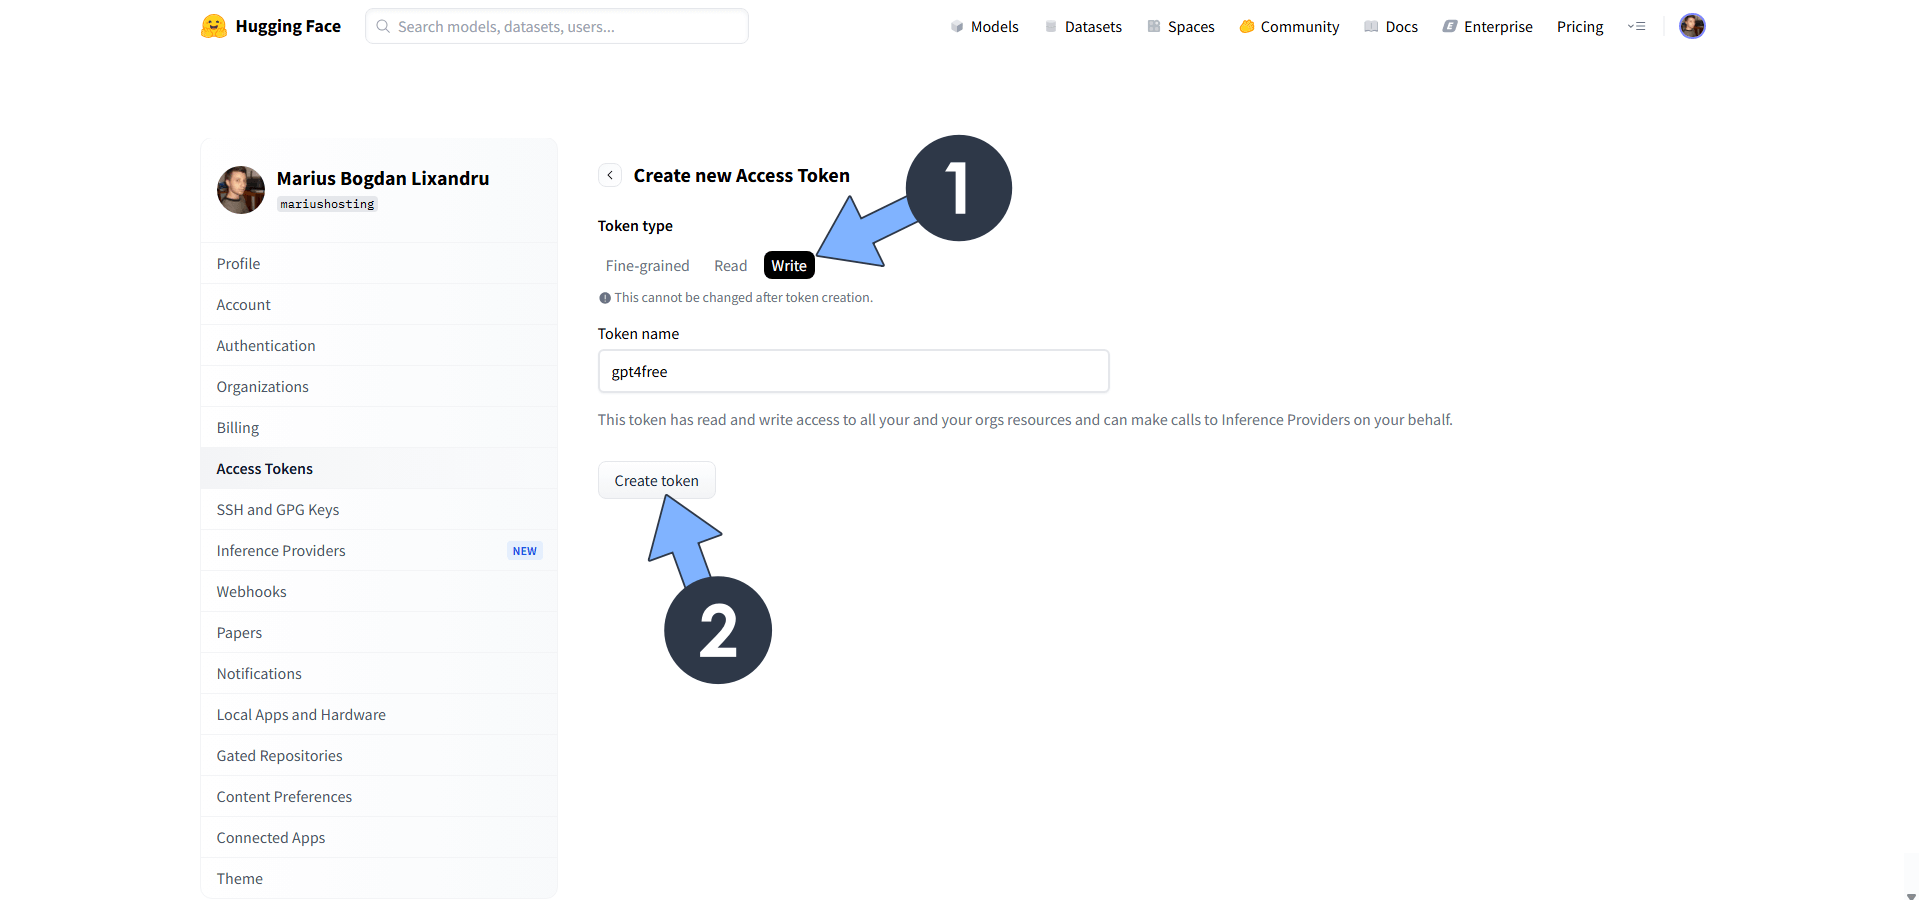Open the more-options menu icon in navbar

(x=1636, y=26)
